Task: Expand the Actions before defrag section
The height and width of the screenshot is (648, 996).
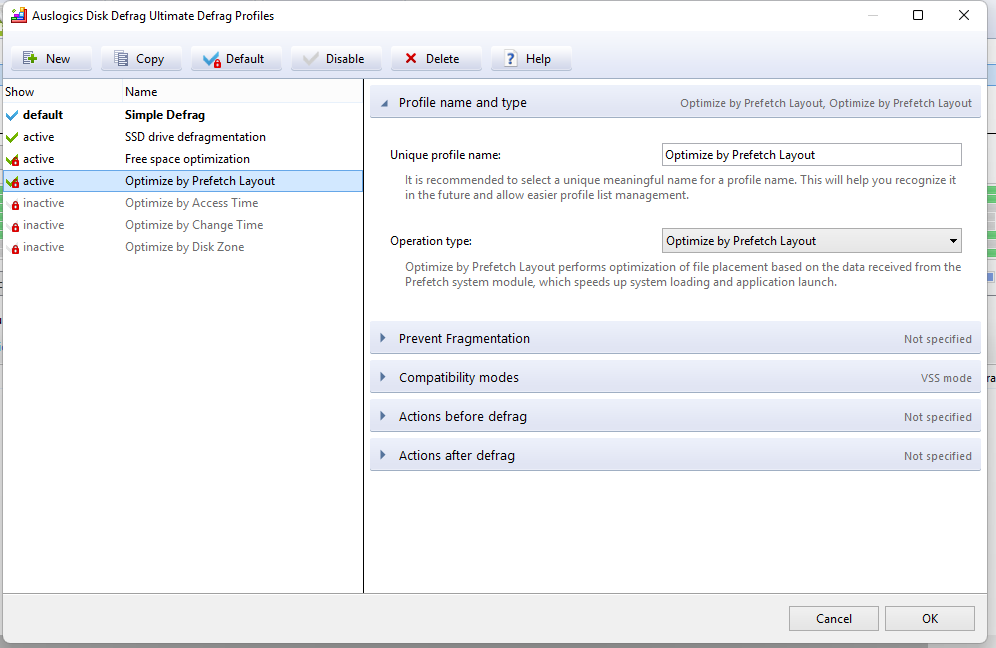Action: 675,416
